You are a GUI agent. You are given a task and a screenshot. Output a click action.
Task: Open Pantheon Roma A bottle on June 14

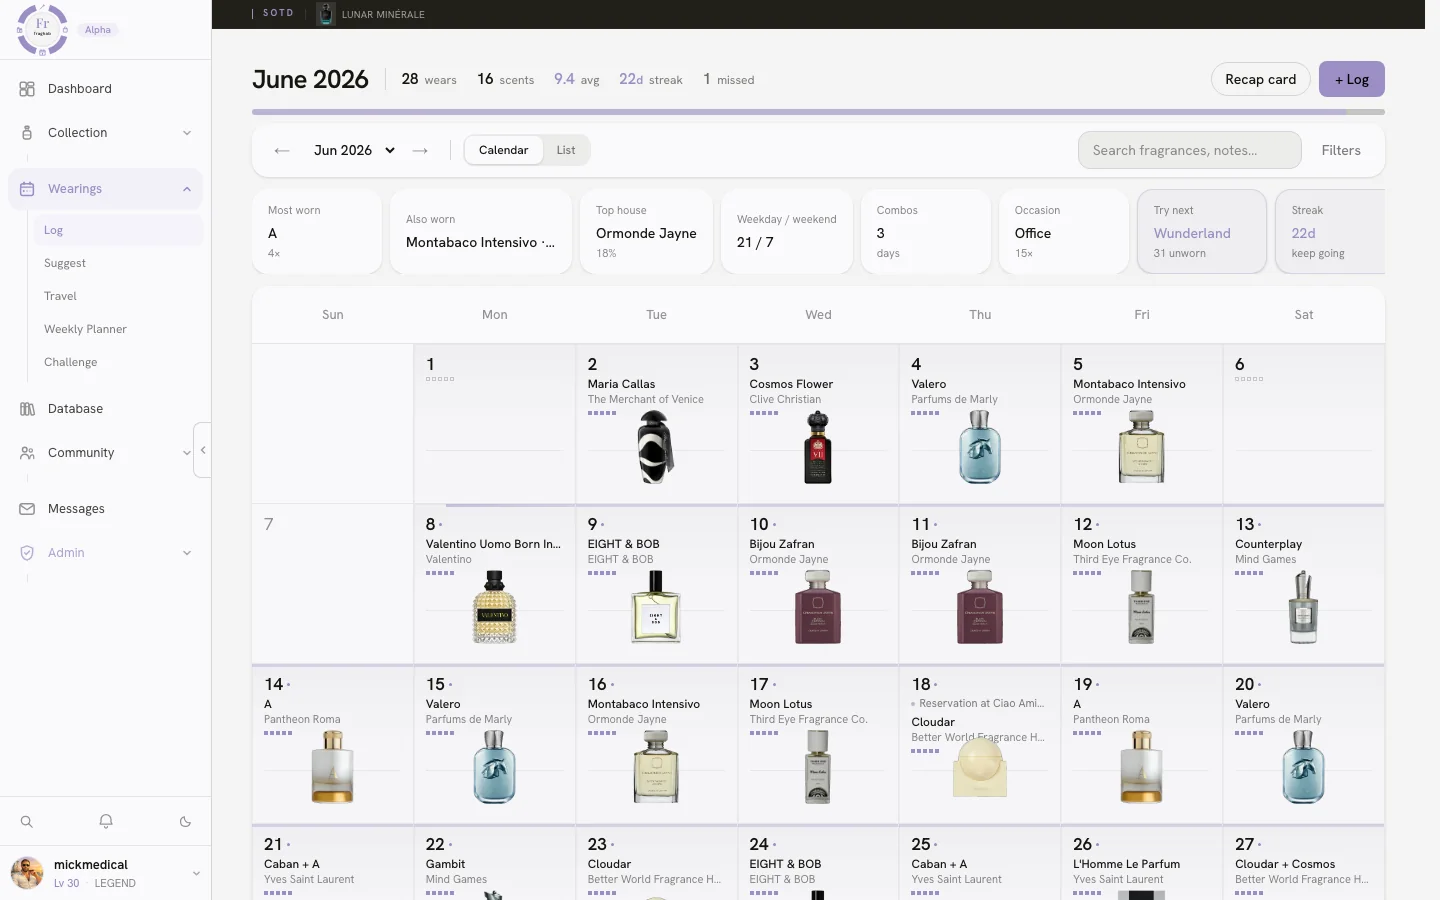[332, 767]
